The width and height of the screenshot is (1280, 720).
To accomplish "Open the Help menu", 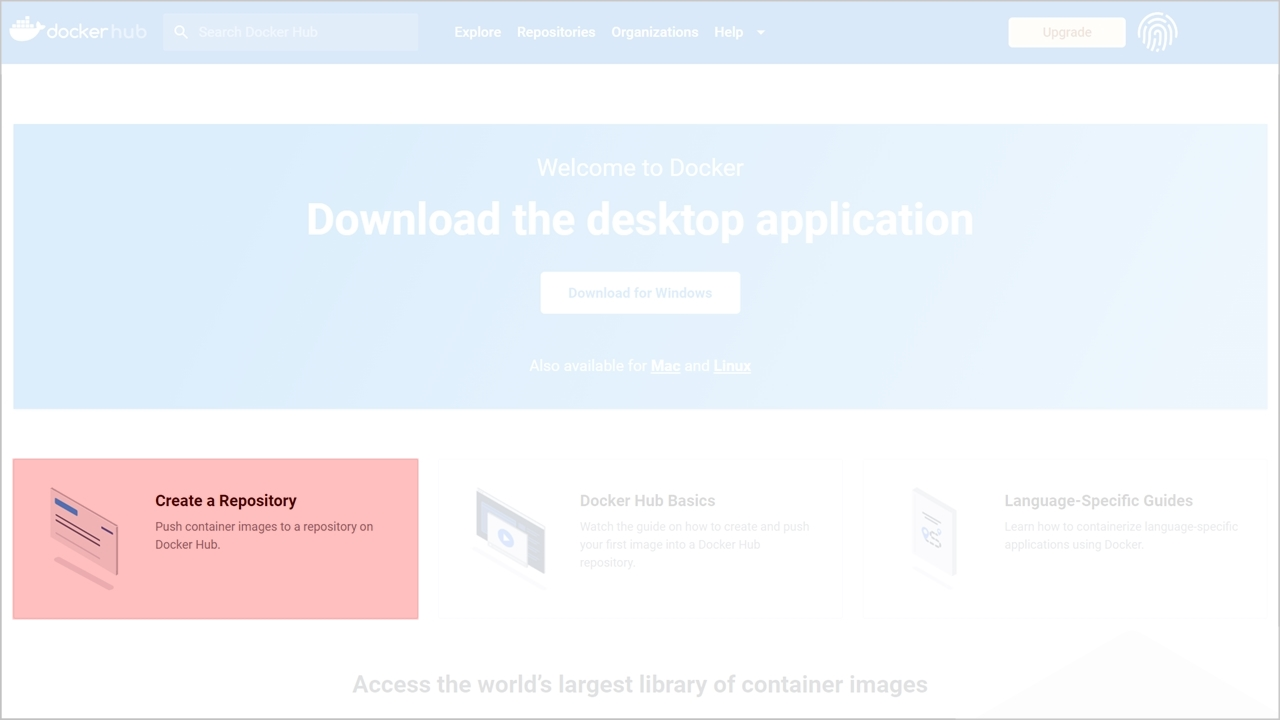I will point(728,32).
